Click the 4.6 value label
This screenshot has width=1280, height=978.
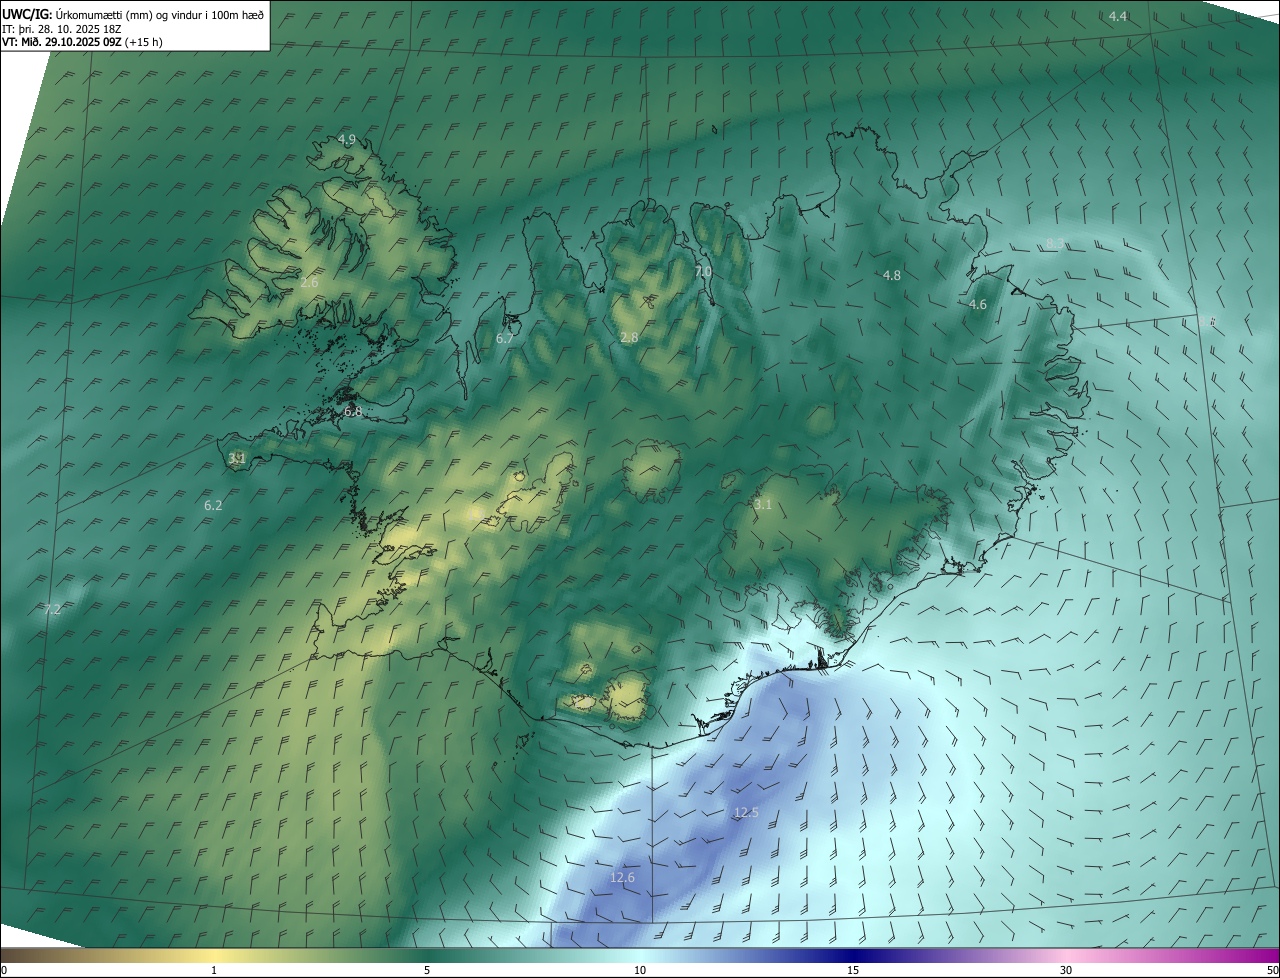point(978,305)
